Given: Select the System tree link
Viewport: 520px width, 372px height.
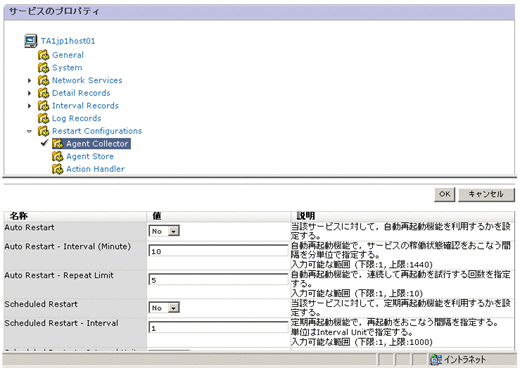Looking at the screenshot, I should coord(67,68).
